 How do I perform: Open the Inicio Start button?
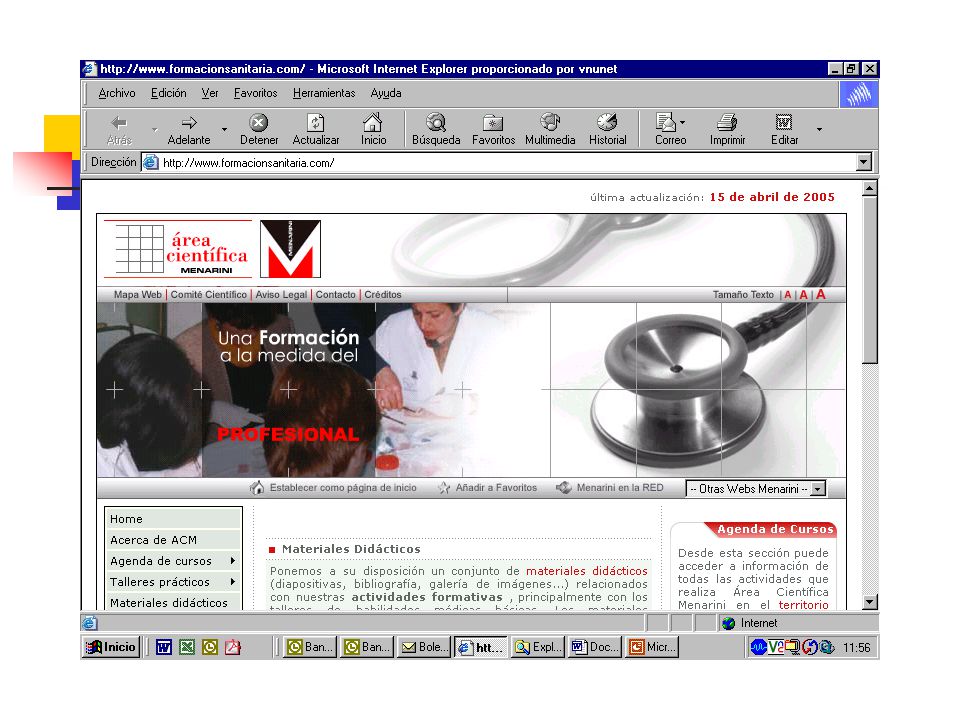tap(111, 647)
